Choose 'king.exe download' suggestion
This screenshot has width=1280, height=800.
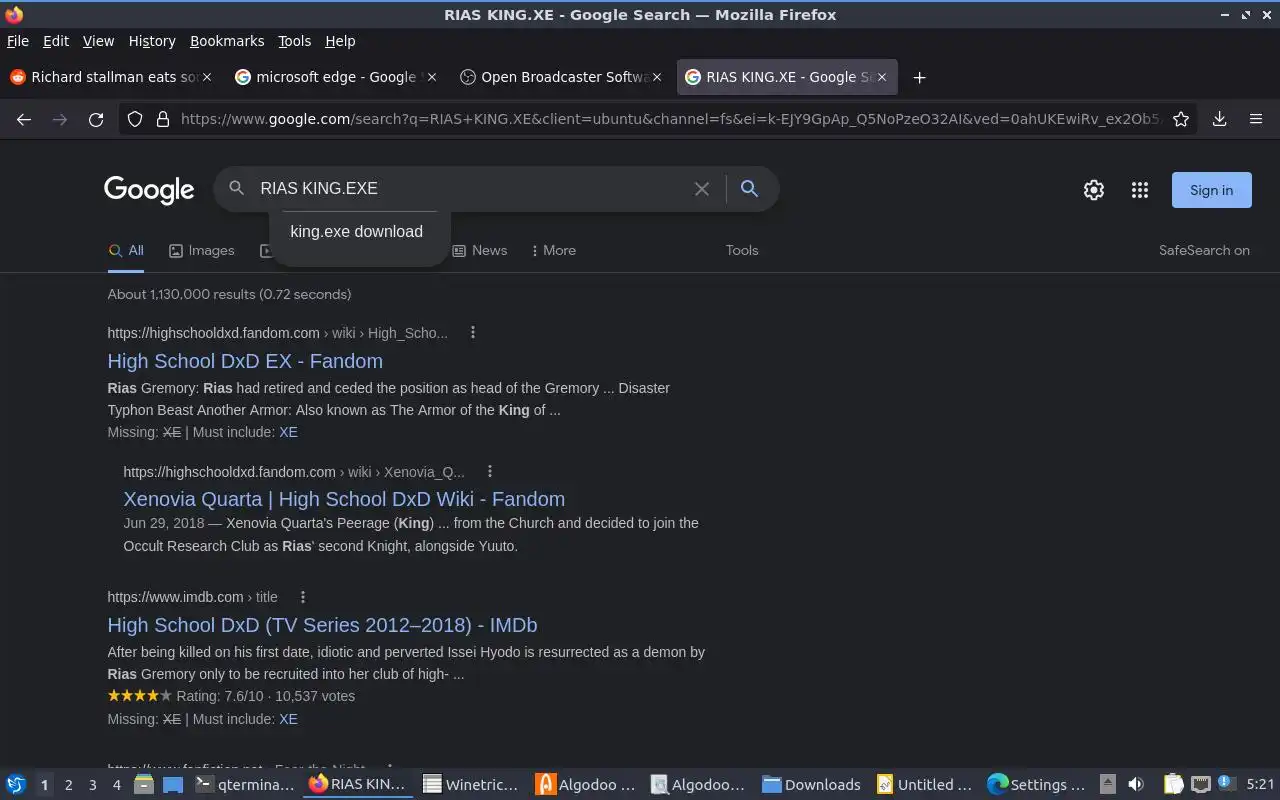[357, 231]
